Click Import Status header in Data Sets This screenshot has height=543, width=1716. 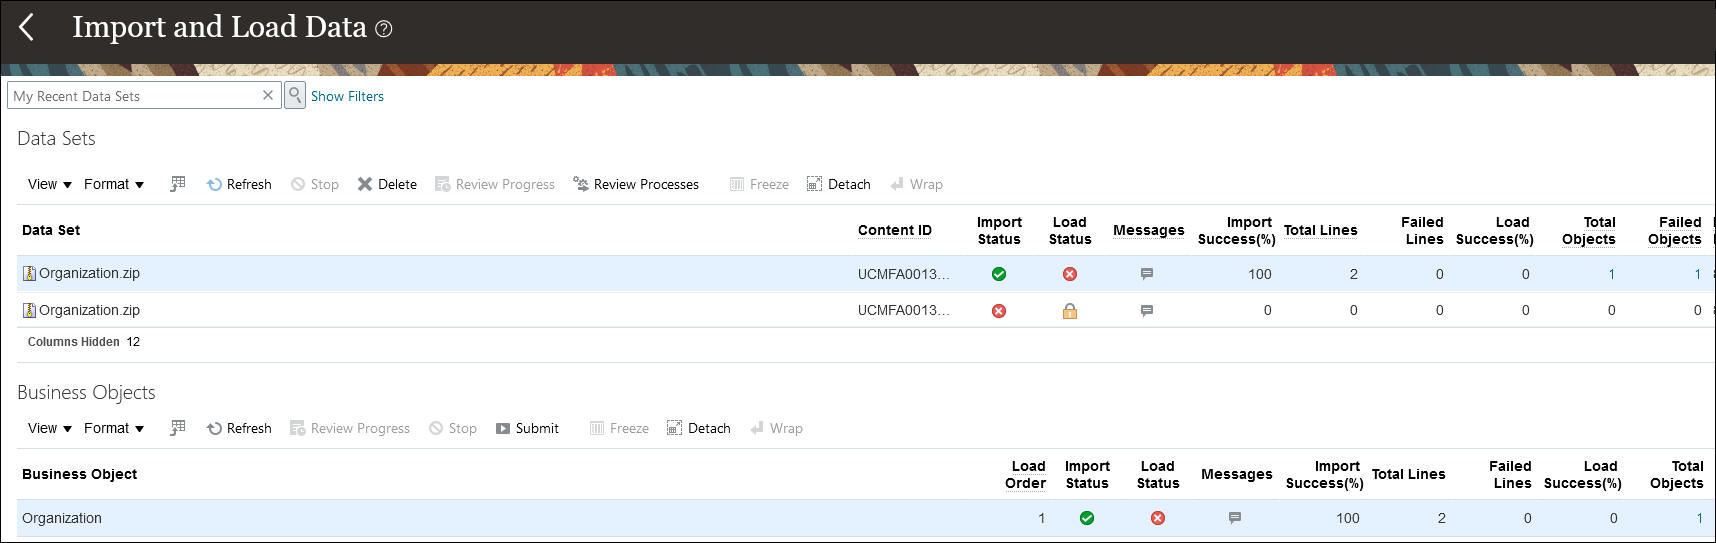(x=999, y=230)
